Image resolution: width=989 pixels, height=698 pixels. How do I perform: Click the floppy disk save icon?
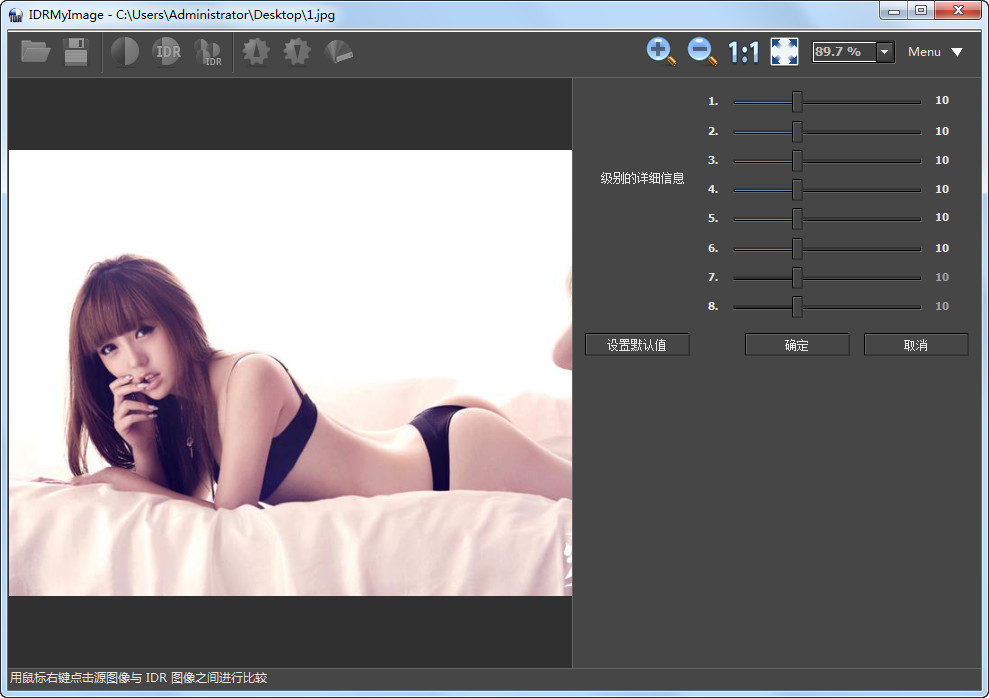point(77,52)
